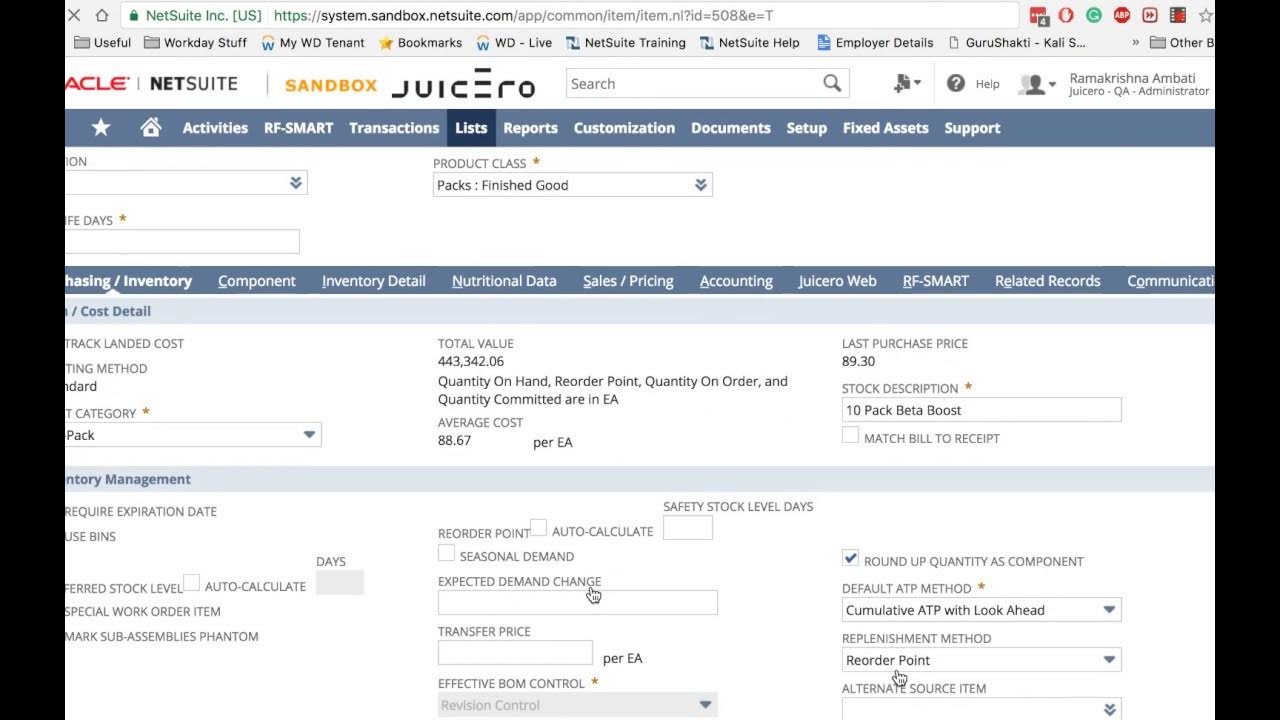1280x720 pixels.
Task: Open the Shortcuts star in navigation bar
Action: (x=101, y=128)
